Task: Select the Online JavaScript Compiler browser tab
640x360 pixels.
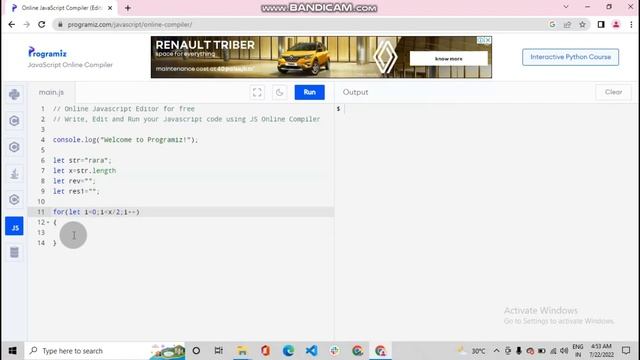Action: 61,8
